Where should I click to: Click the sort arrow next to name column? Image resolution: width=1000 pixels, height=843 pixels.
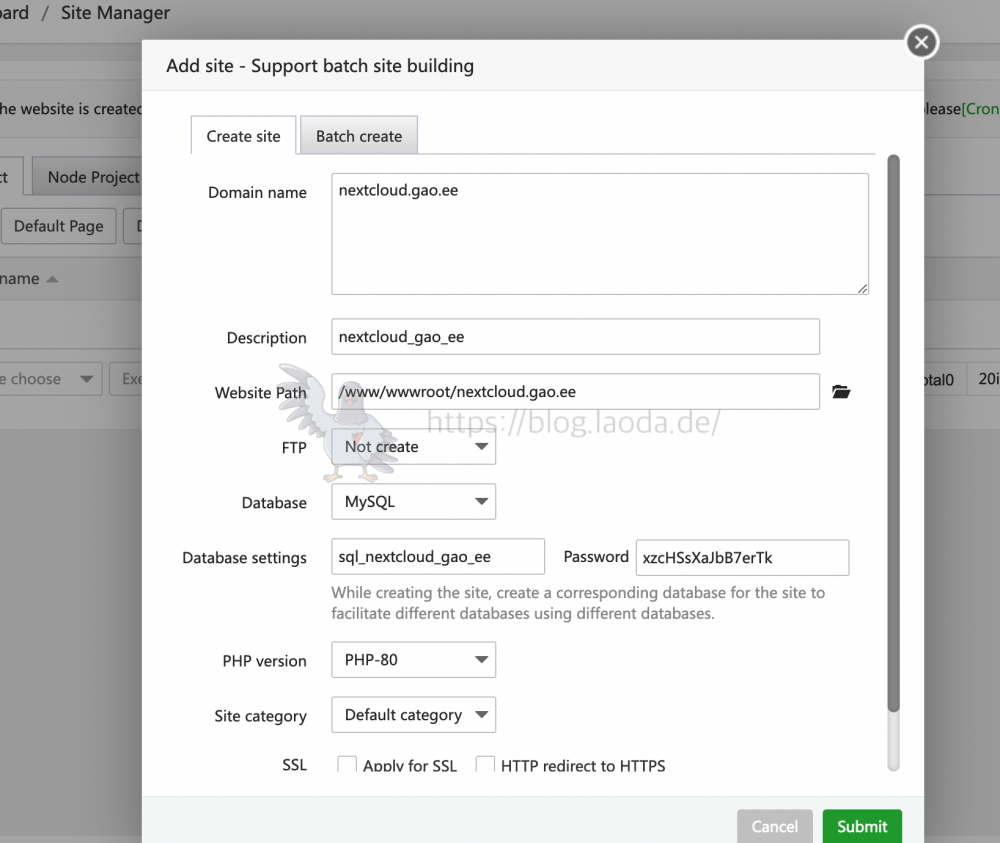[x=52, y=279]
